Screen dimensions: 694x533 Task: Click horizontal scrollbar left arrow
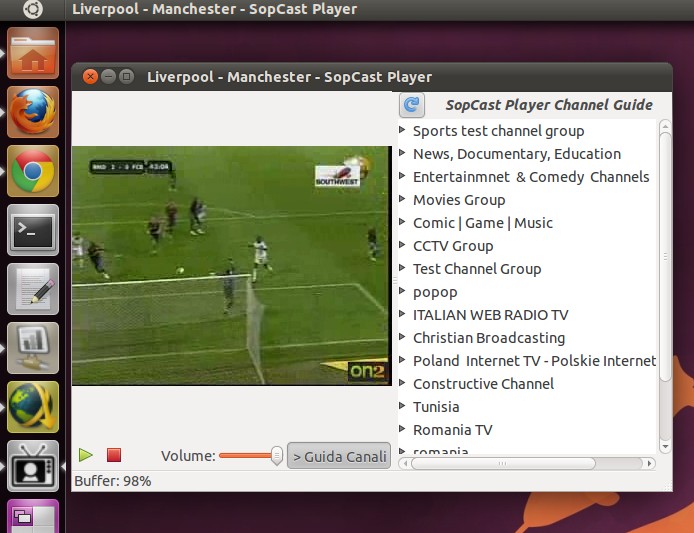tap(405, 463)
